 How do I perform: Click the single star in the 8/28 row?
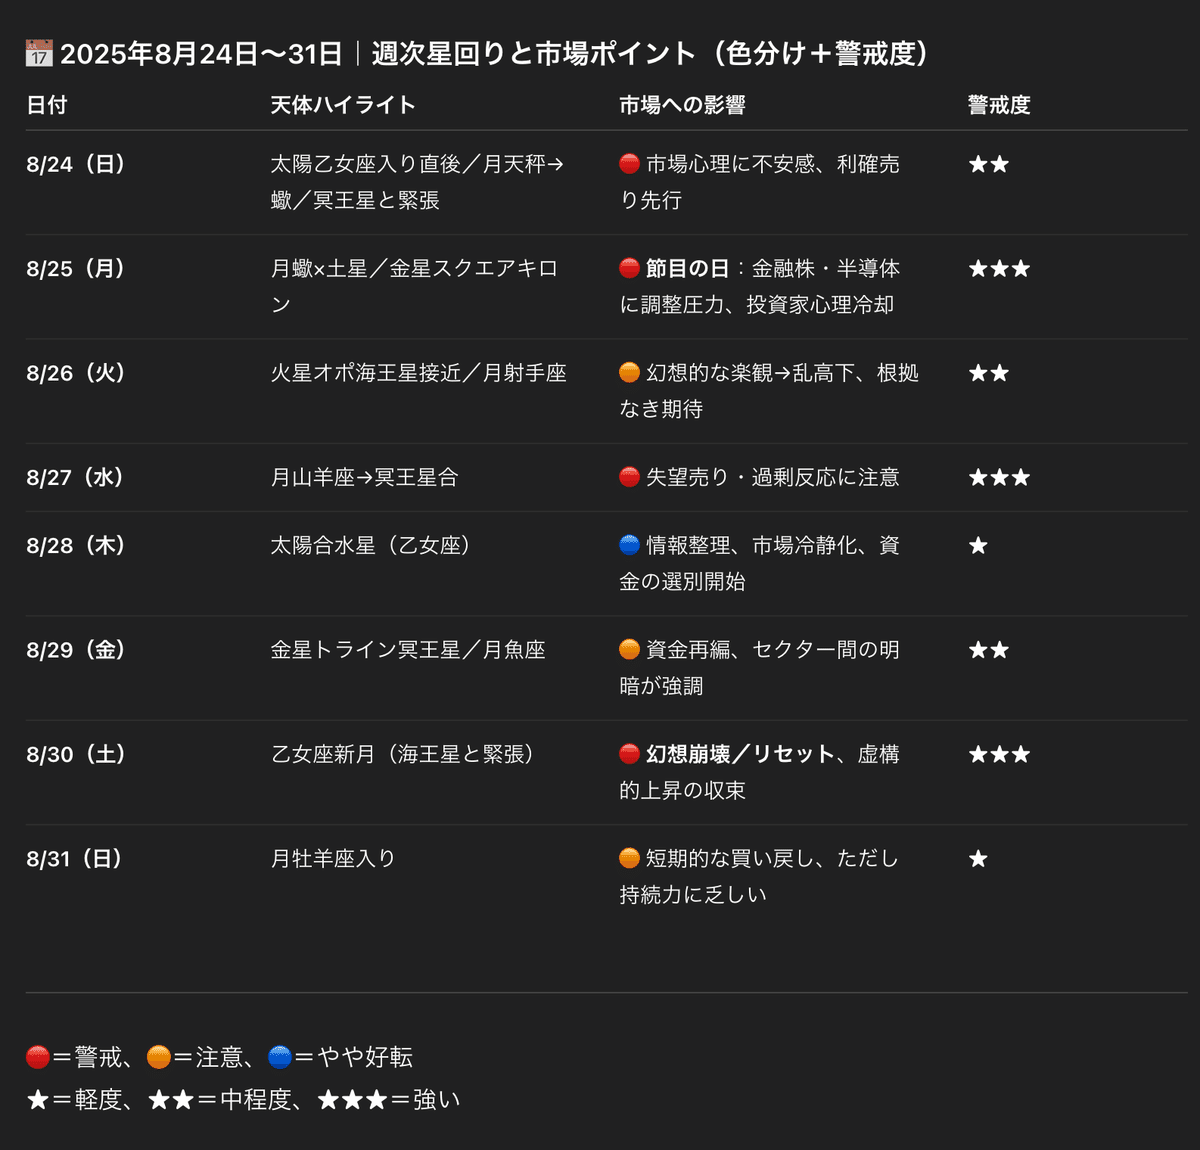(978, 545)
